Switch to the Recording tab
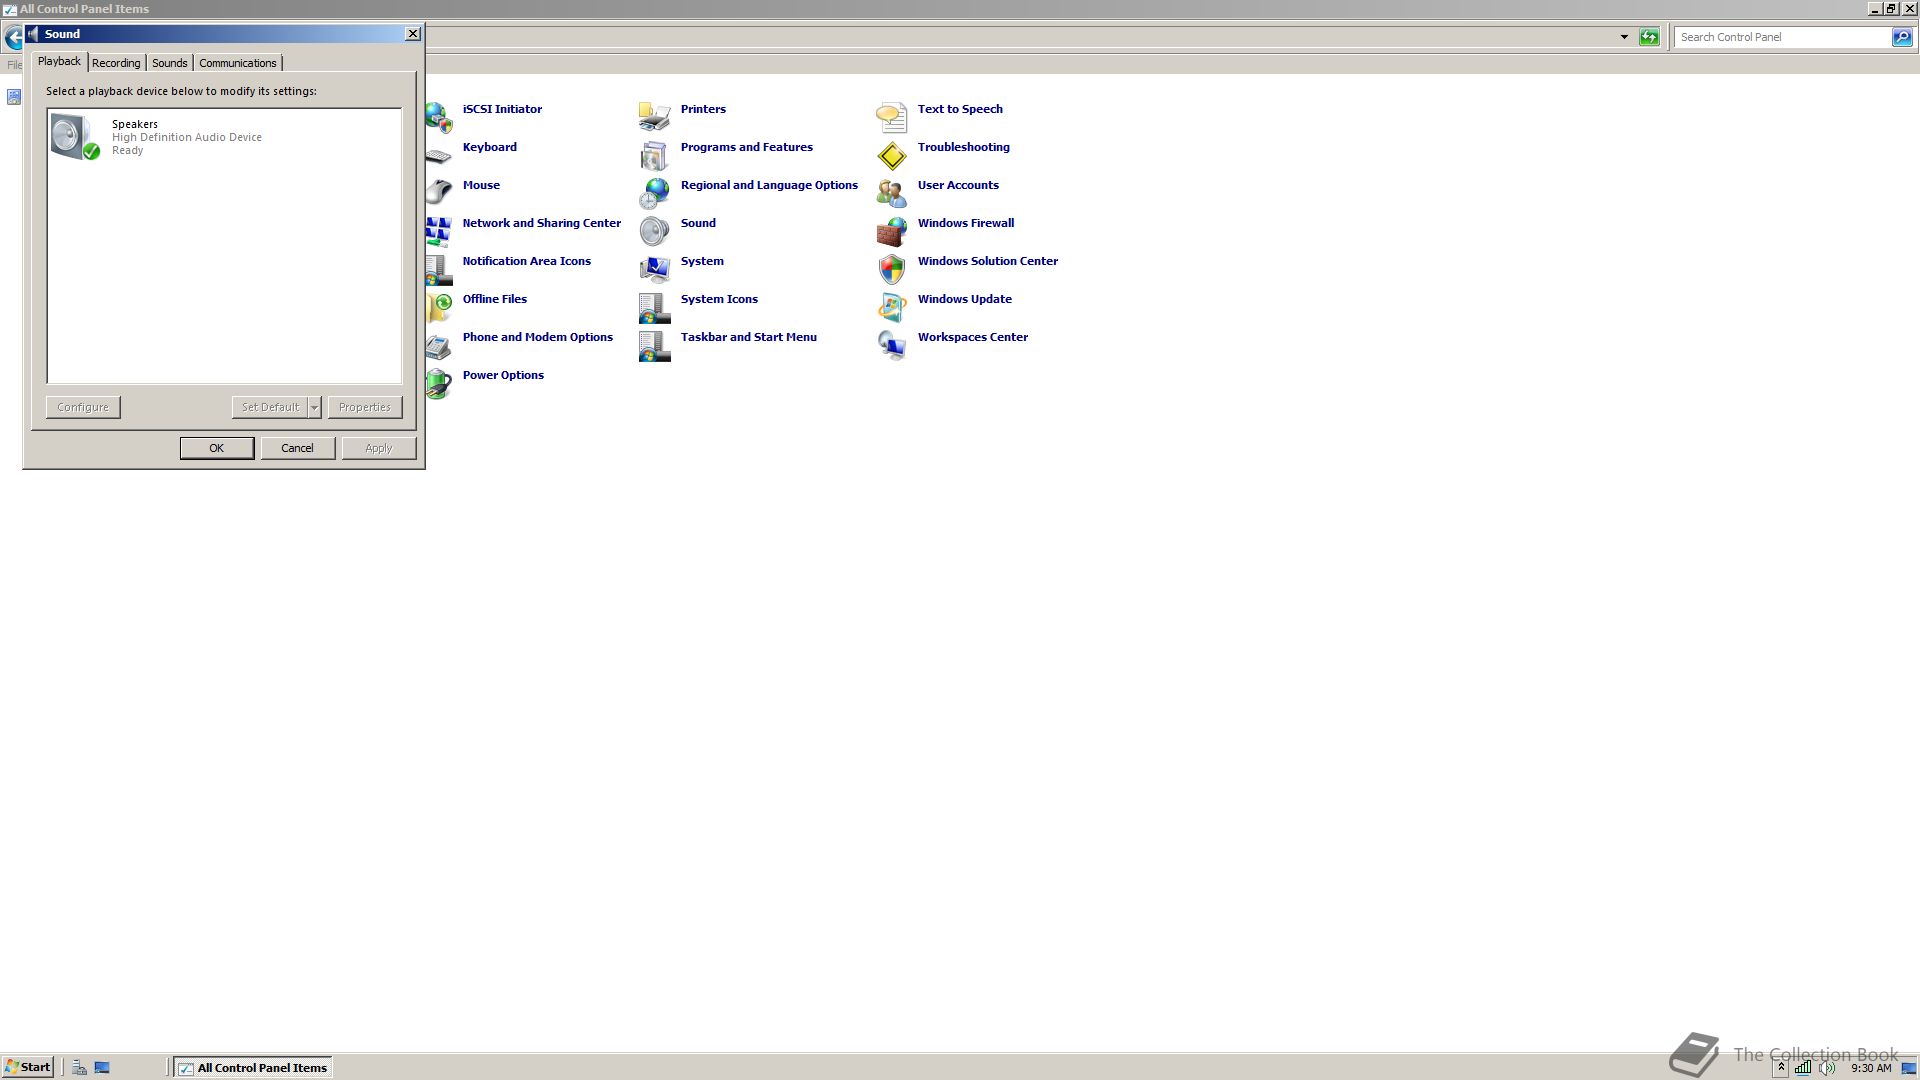 (116, 63)
